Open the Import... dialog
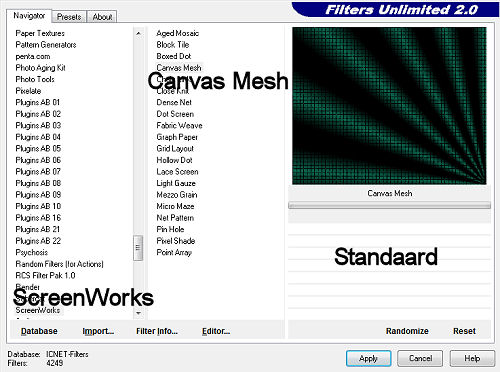The width and height of the screenshot is (500, 372). tap(98, 331)
